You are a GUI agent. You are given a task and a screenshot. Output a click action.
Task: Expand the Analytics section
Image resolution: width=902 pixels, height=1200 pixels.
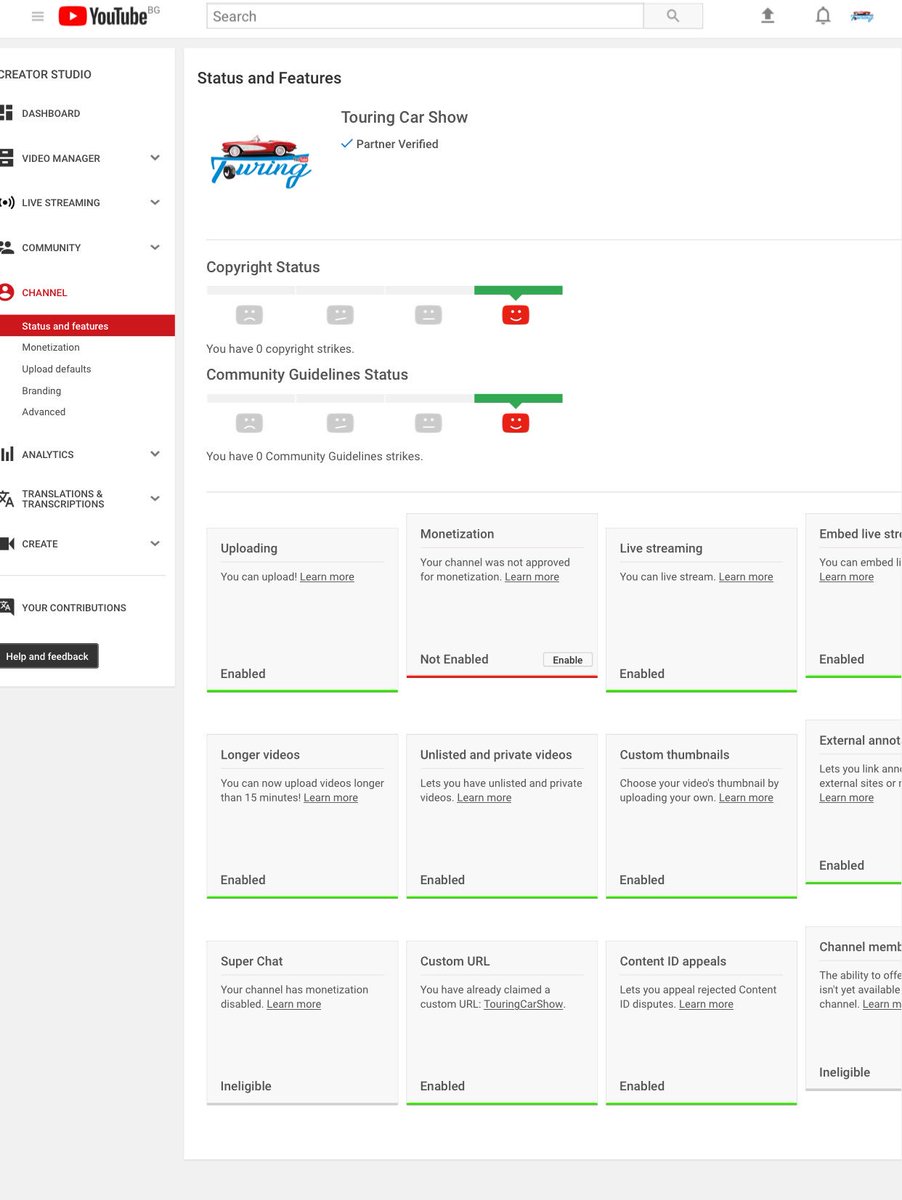pyautogui.click(x=155, y=455)
